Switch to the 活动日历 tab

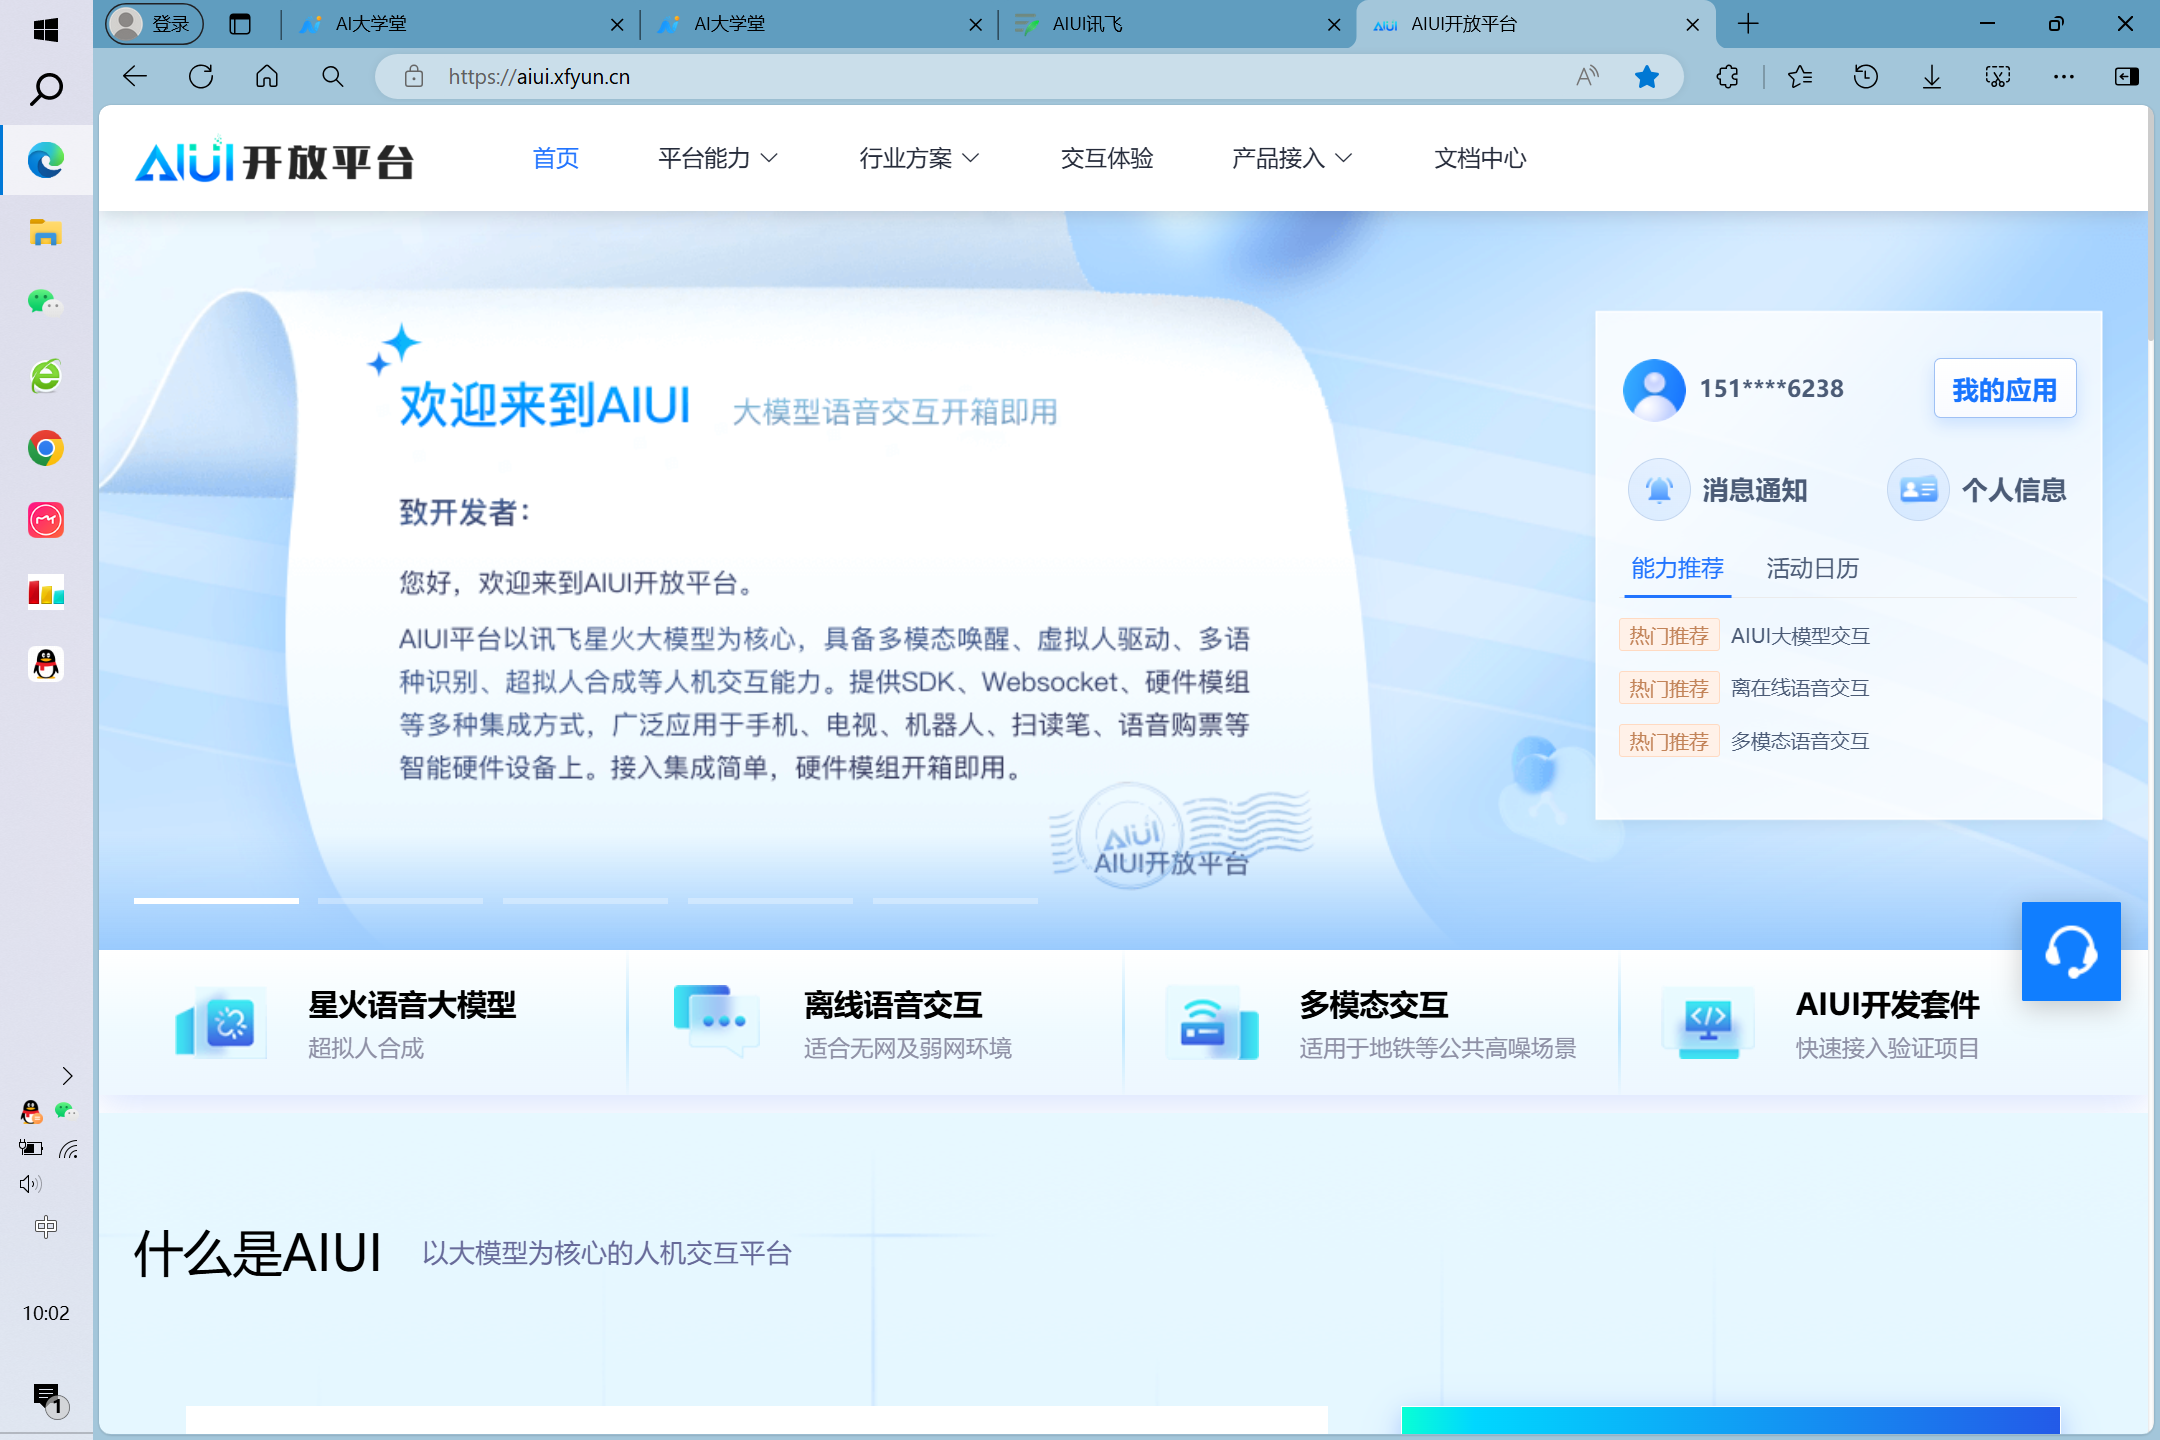[1812, 568]
